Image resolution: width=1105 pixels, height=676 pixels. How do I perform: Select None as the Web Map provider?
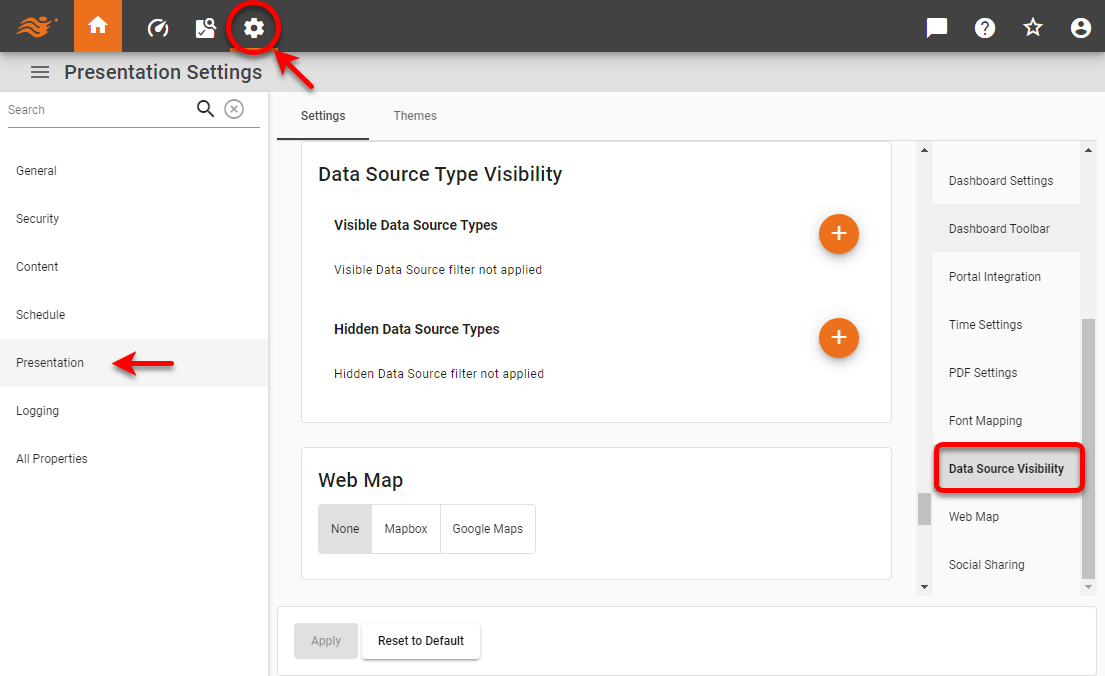(344, 528)
